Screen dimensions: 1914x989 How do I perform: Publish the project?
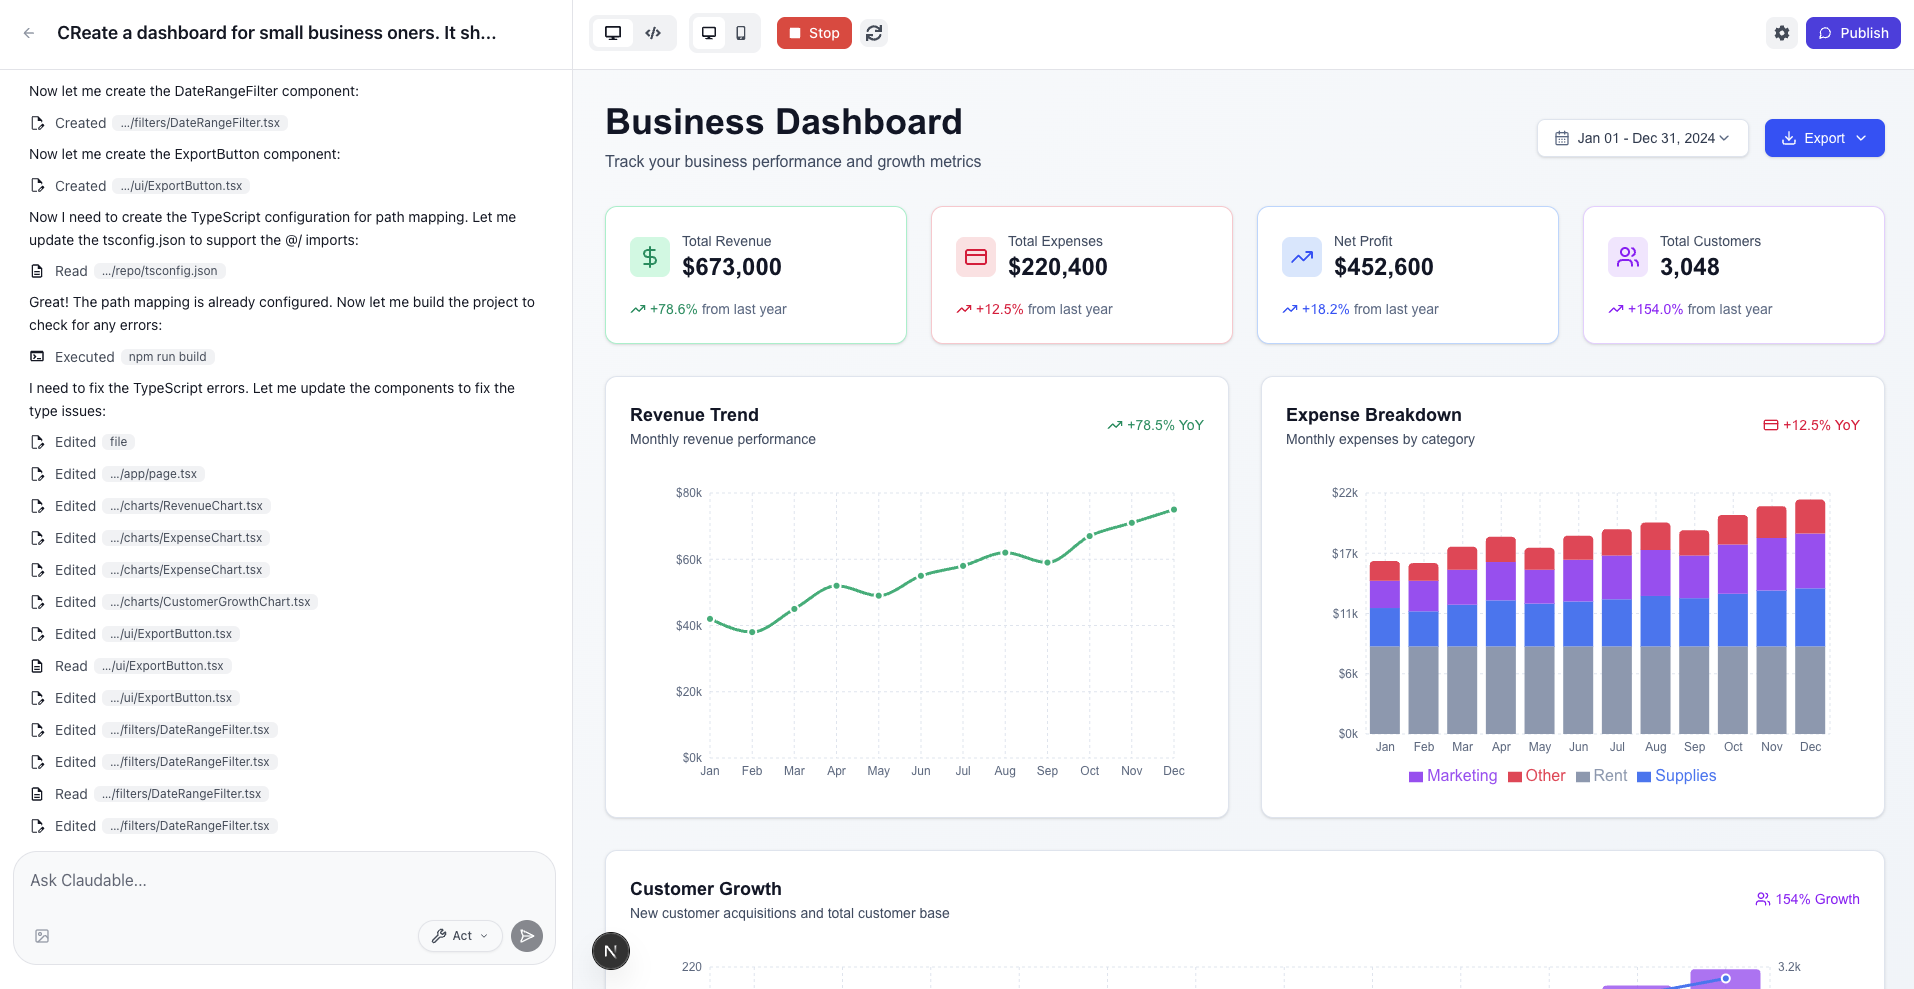coord(1853,33)
